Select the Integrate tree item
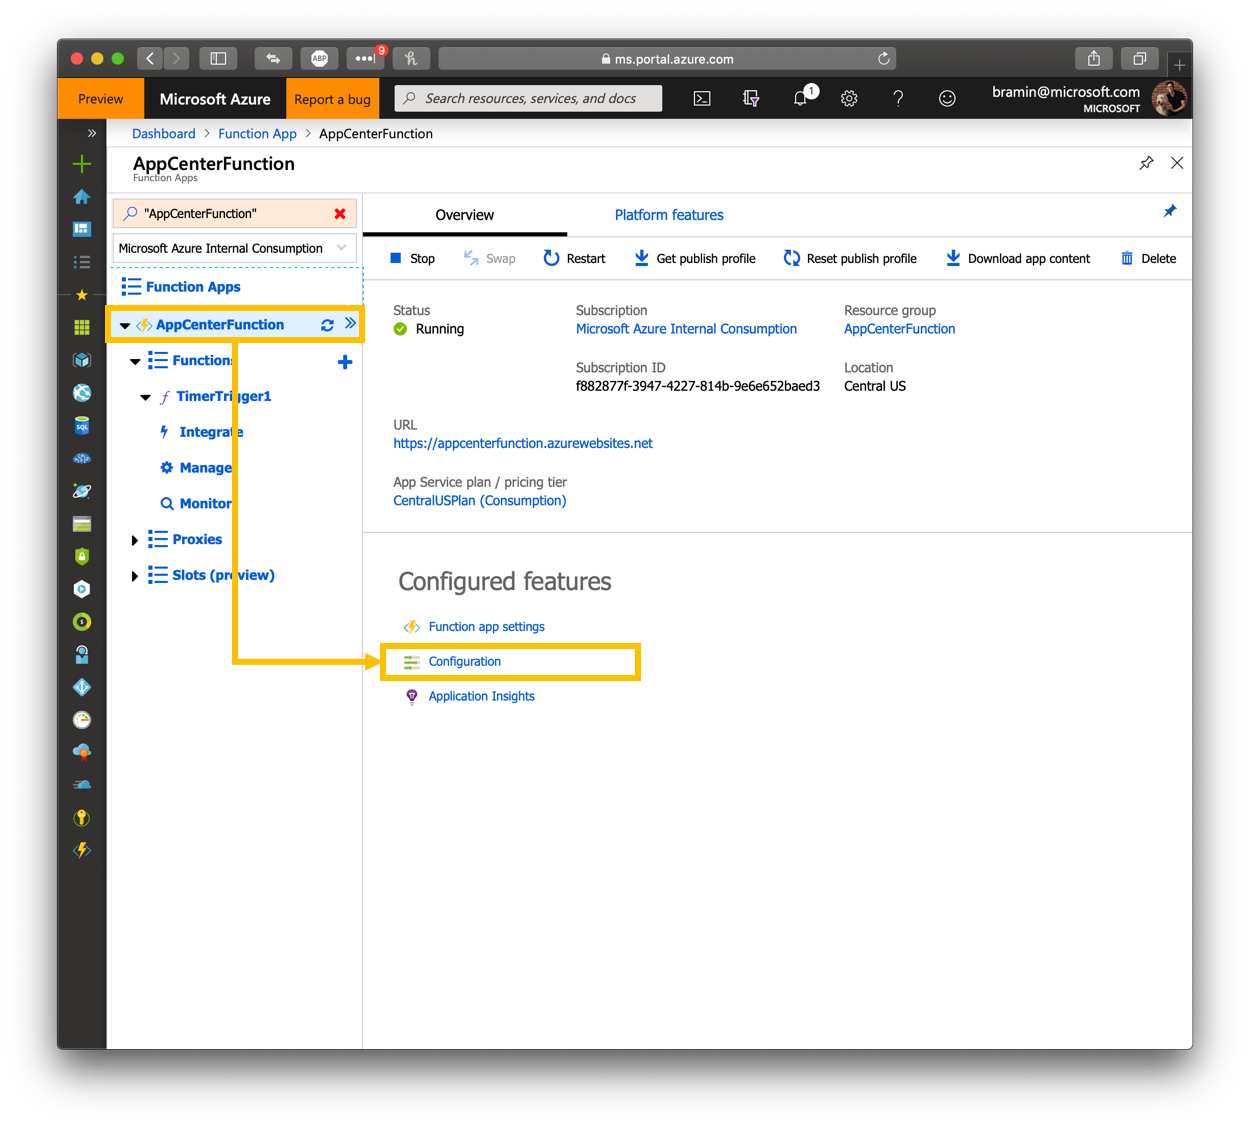Image resolution: width=1250 pixels, height=1125 pixels. (x=211, y=432)
